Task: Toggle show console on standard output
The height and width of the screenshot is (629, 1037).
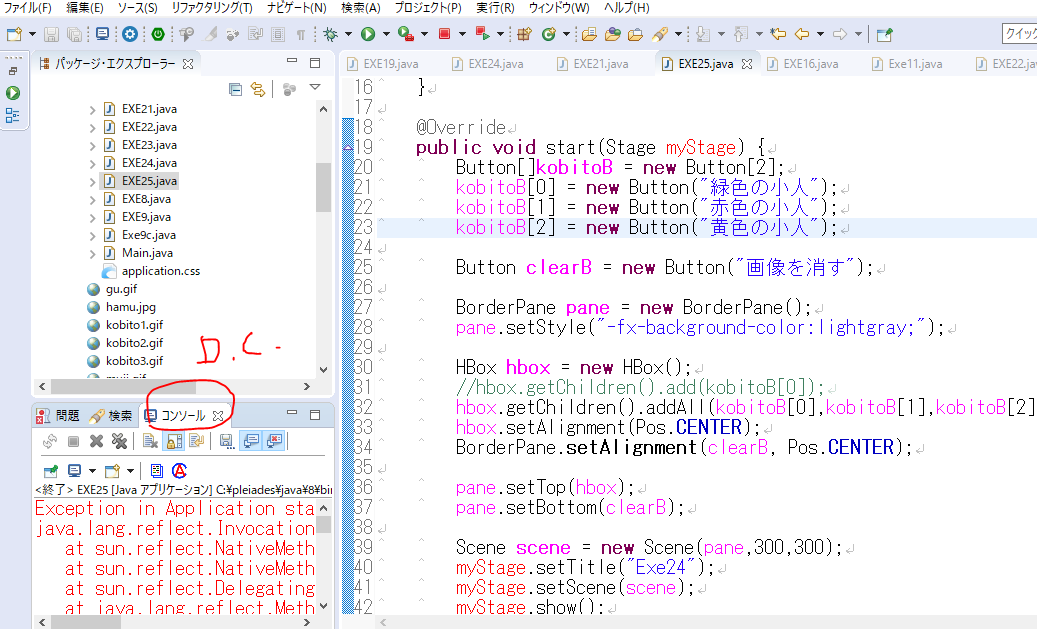Action: (x=251, y=441)
